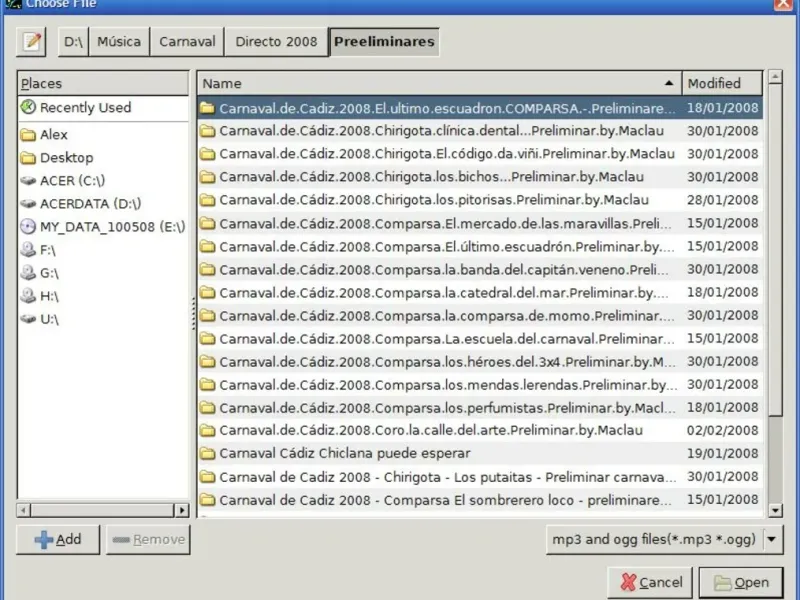Click the pencil type-a-filename icon
Screen dimensions: 800x600
31,41
